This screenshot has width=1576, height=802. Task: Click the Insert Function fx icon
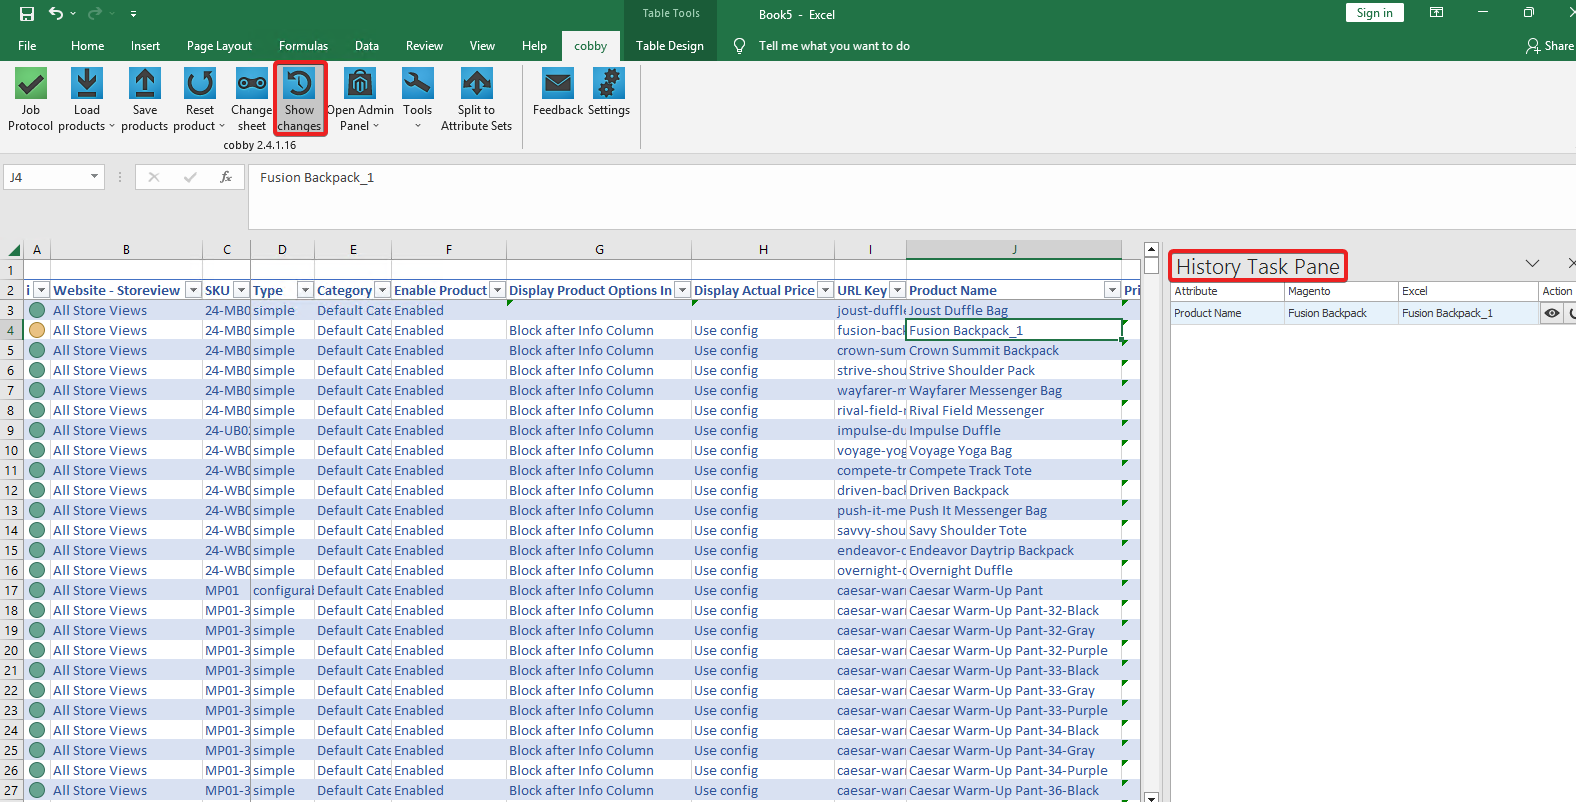pyautogui.click(x=226, y=177)
